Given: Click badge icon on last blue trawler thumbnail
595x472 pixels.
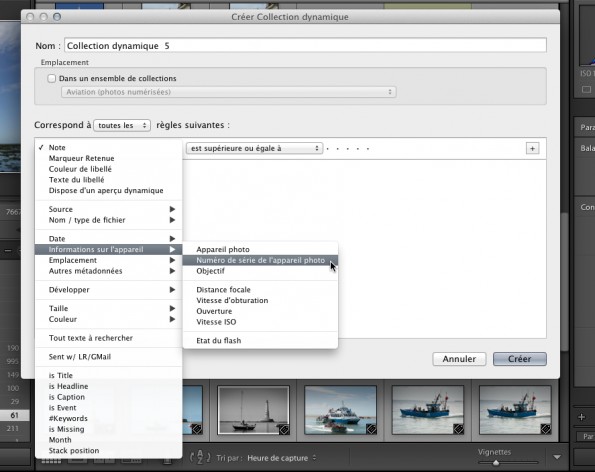Looking at the screenshot, I should [546, 429].
